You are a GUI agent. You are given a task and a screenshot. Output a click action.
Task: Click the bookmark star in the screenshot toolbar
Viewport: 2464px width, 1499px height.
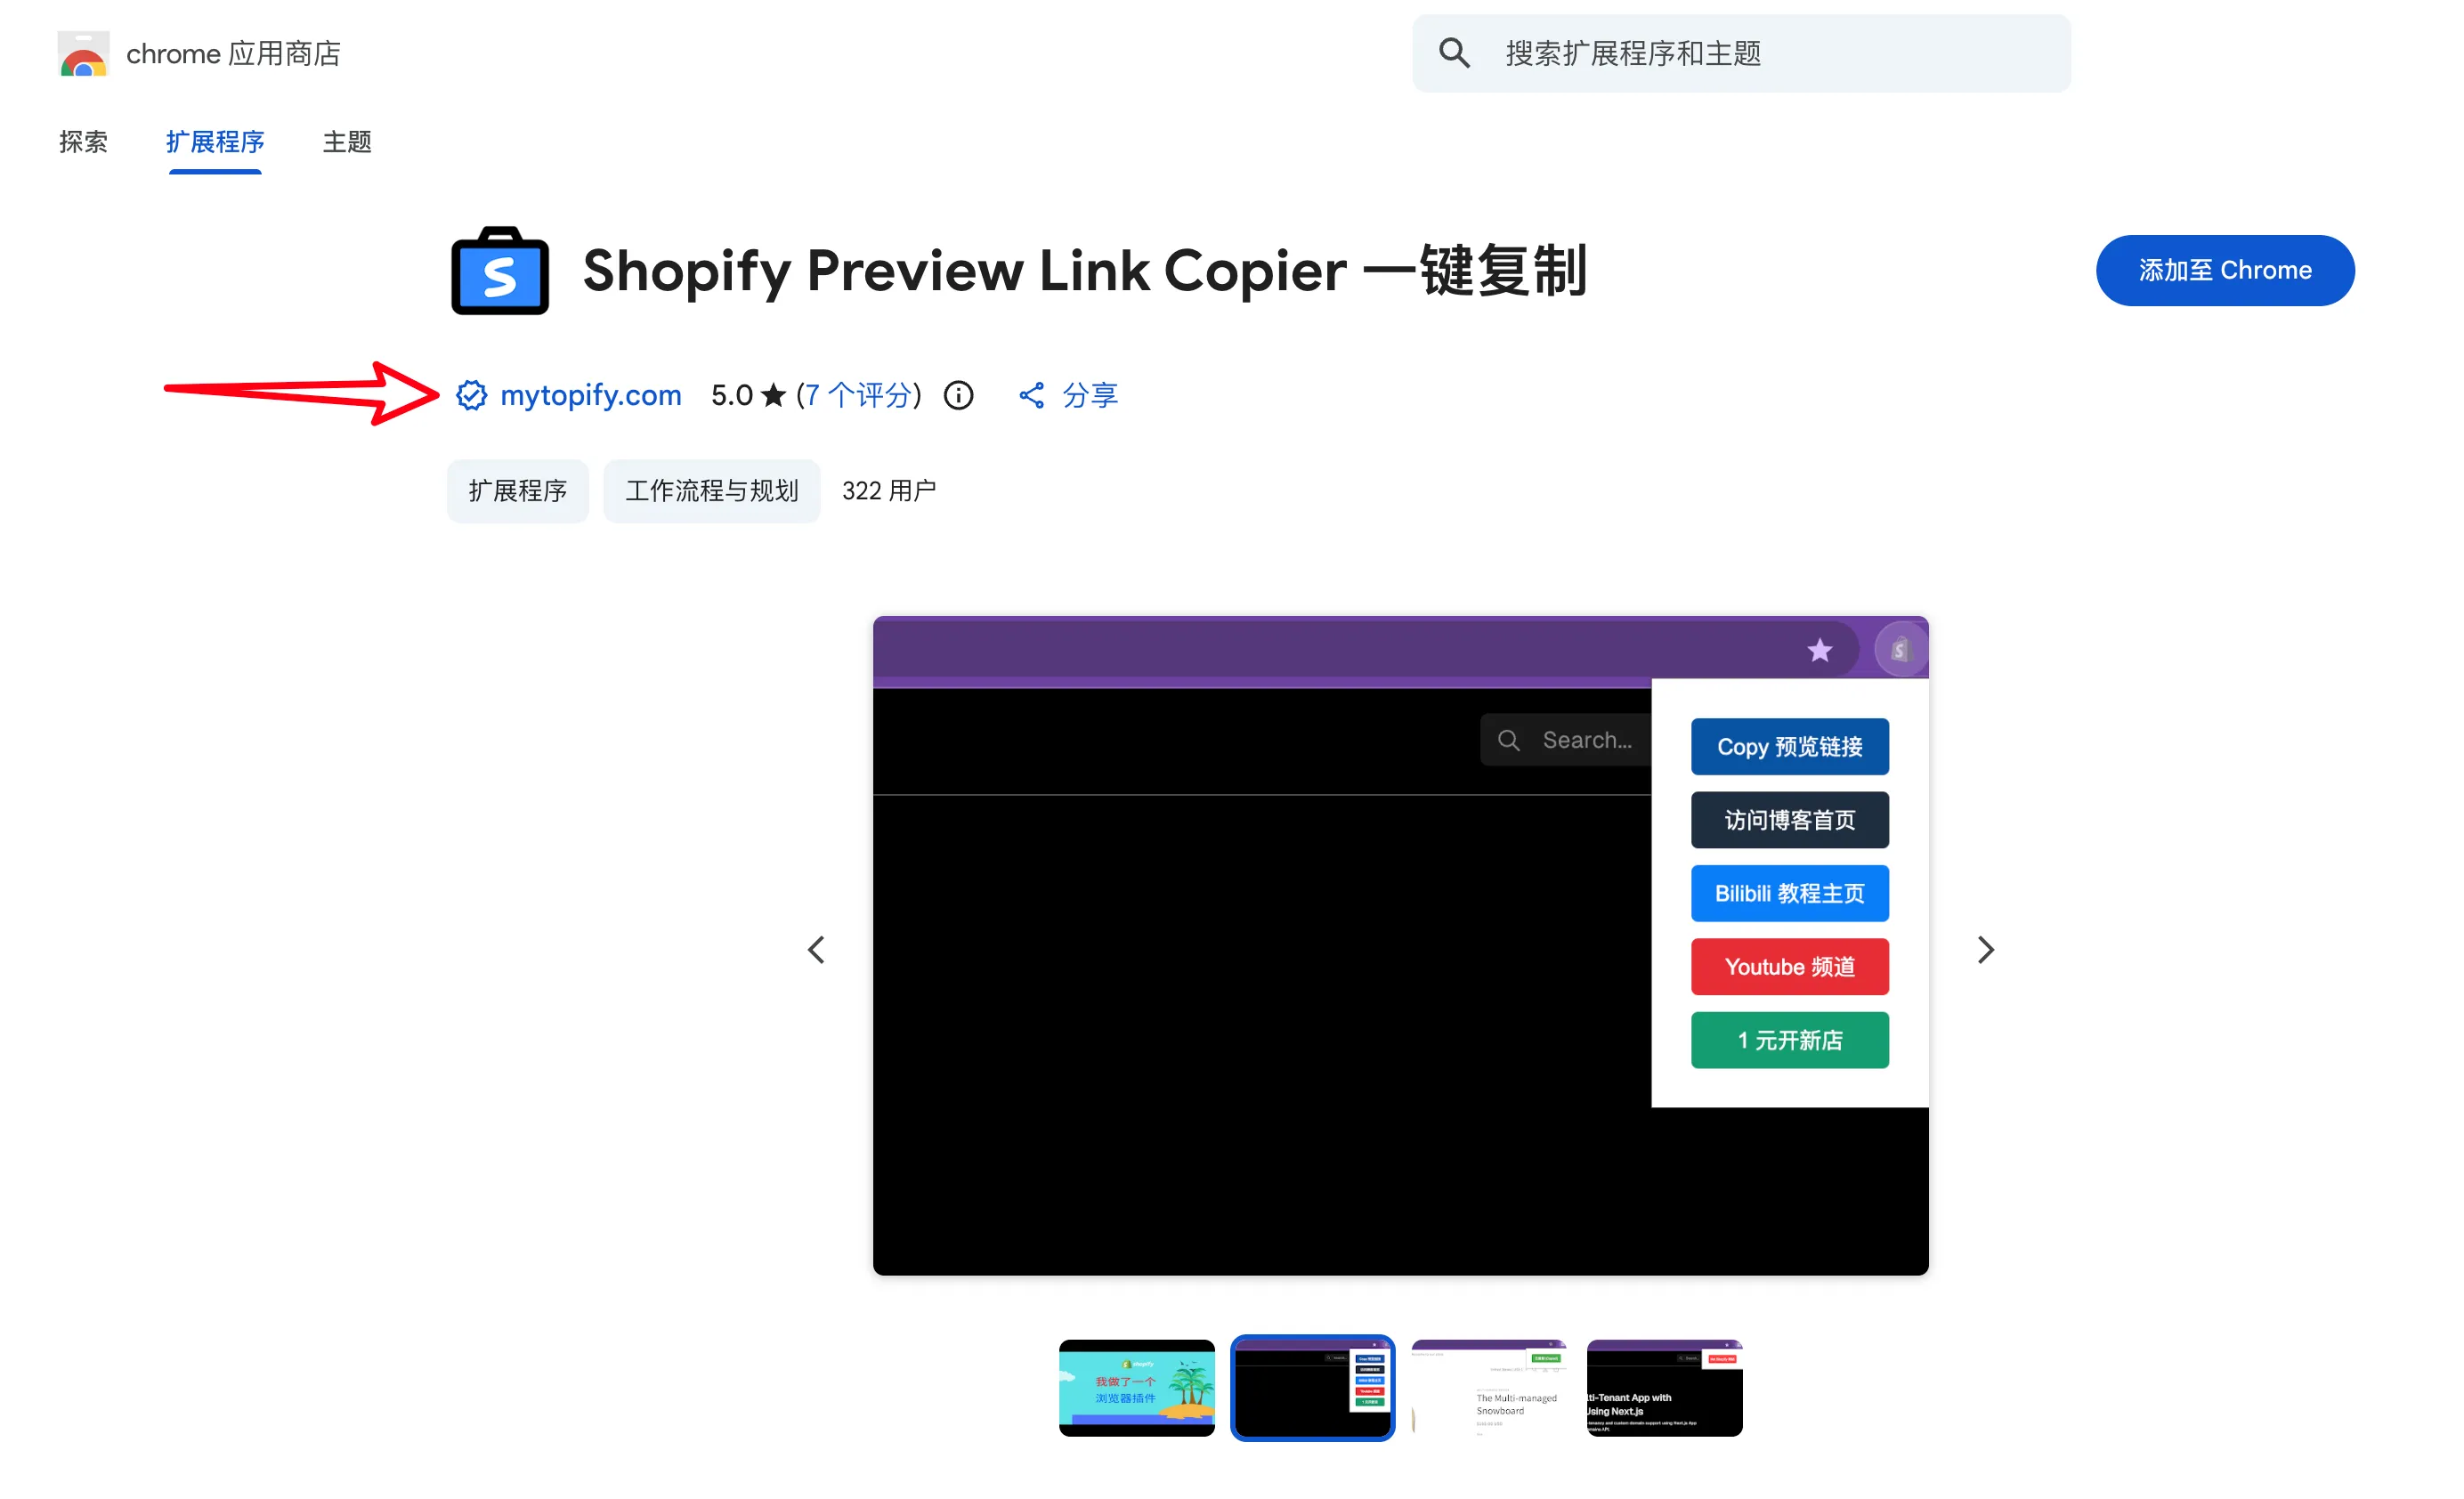click(1820, 649)
